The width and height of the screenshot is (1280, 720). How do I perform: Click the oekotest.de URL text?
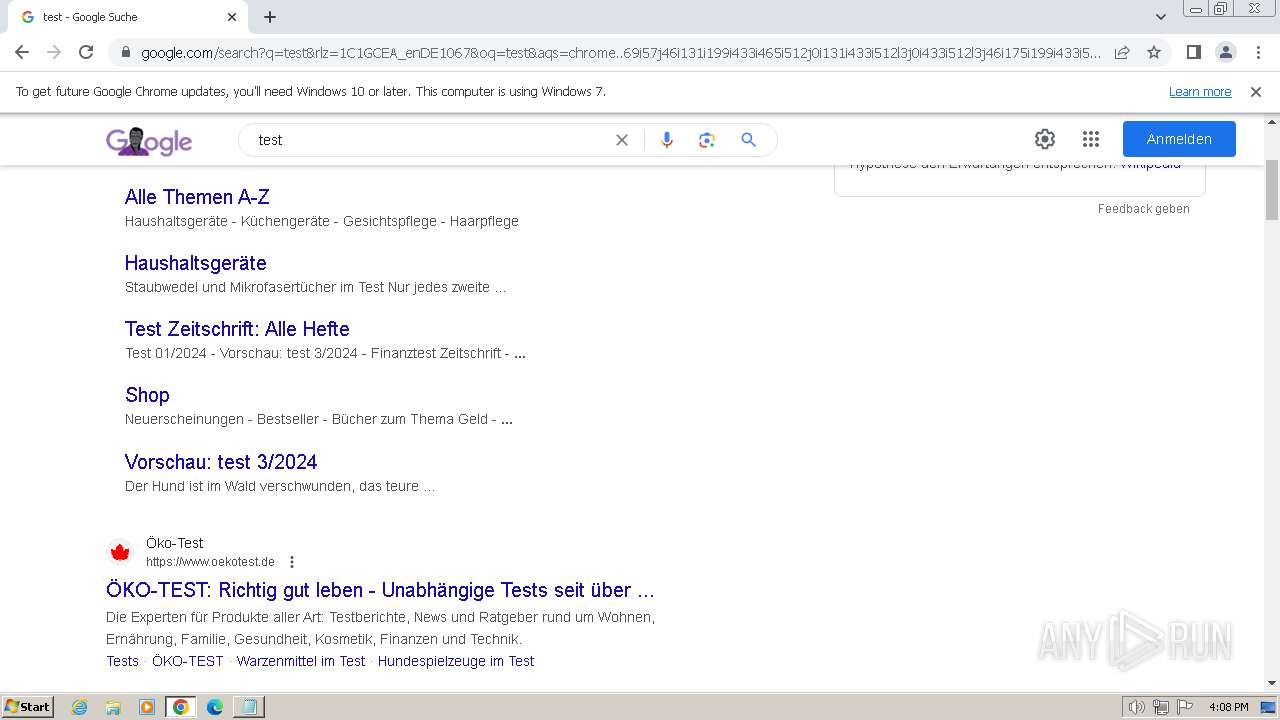point(210,562)
